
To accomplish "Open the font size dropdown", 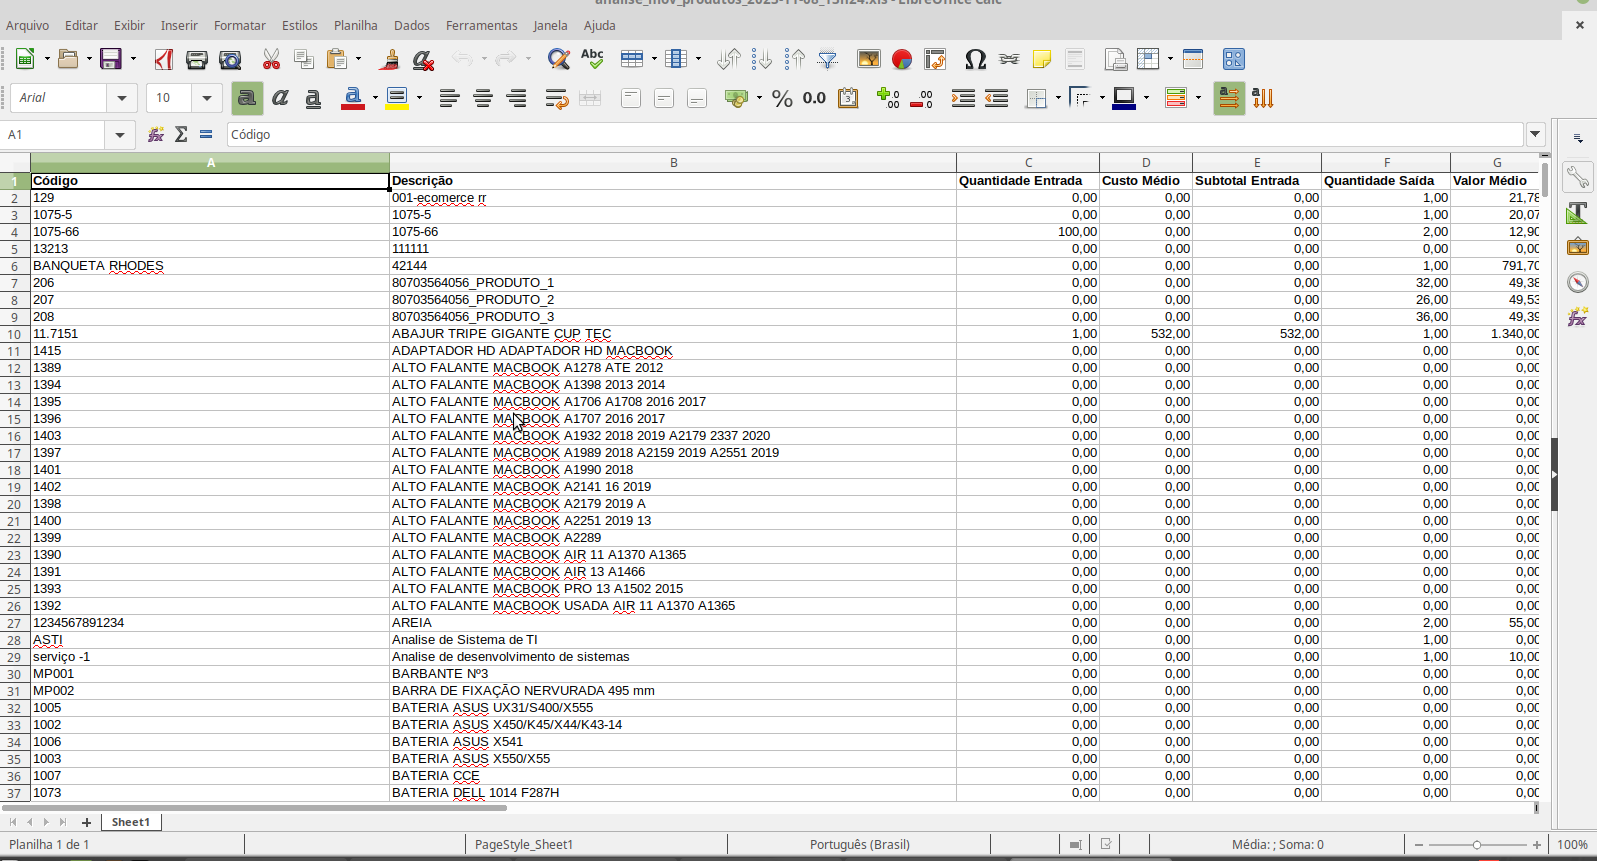I will pos(207,98).
